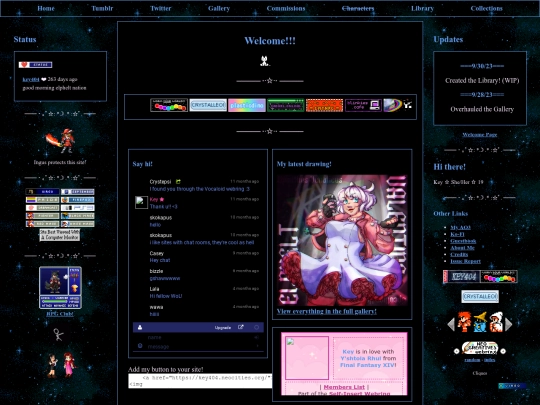The width and height of the screenshot is (540, 405).
Task: Click the small cat sprite under Welcome
Action: click(264, 61)
